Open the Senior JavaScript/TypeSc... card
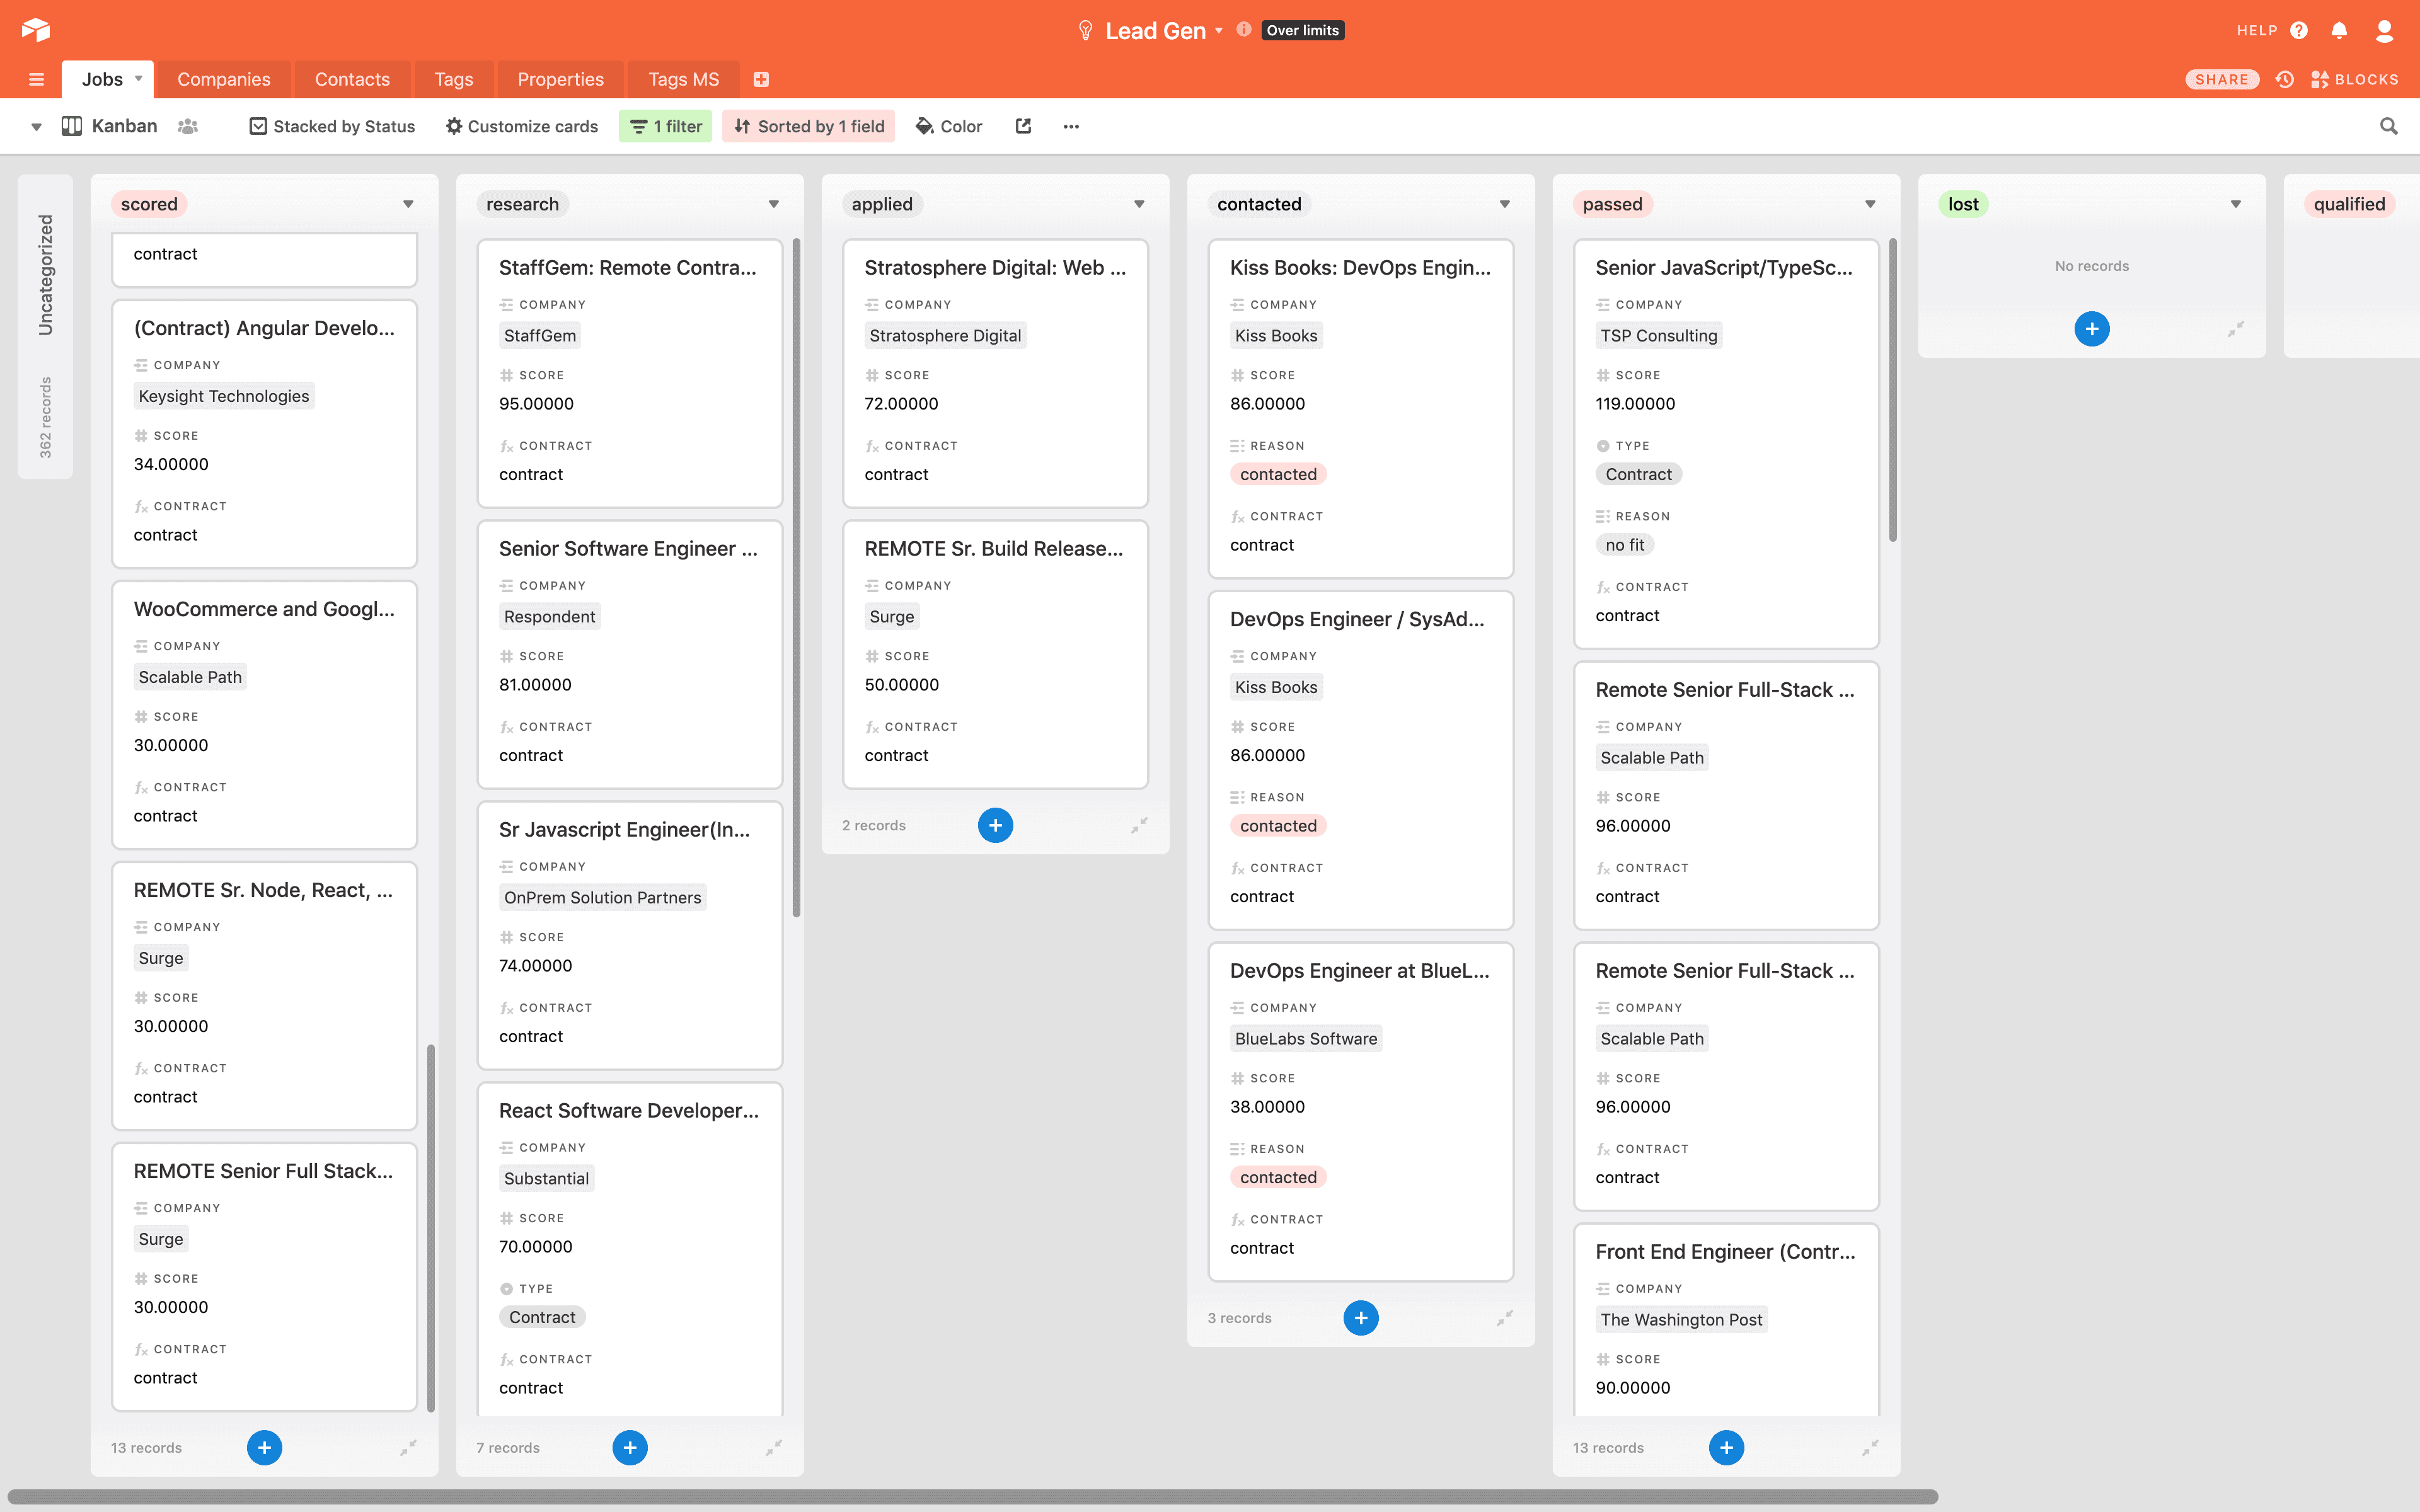 [x=1726, y=443]
